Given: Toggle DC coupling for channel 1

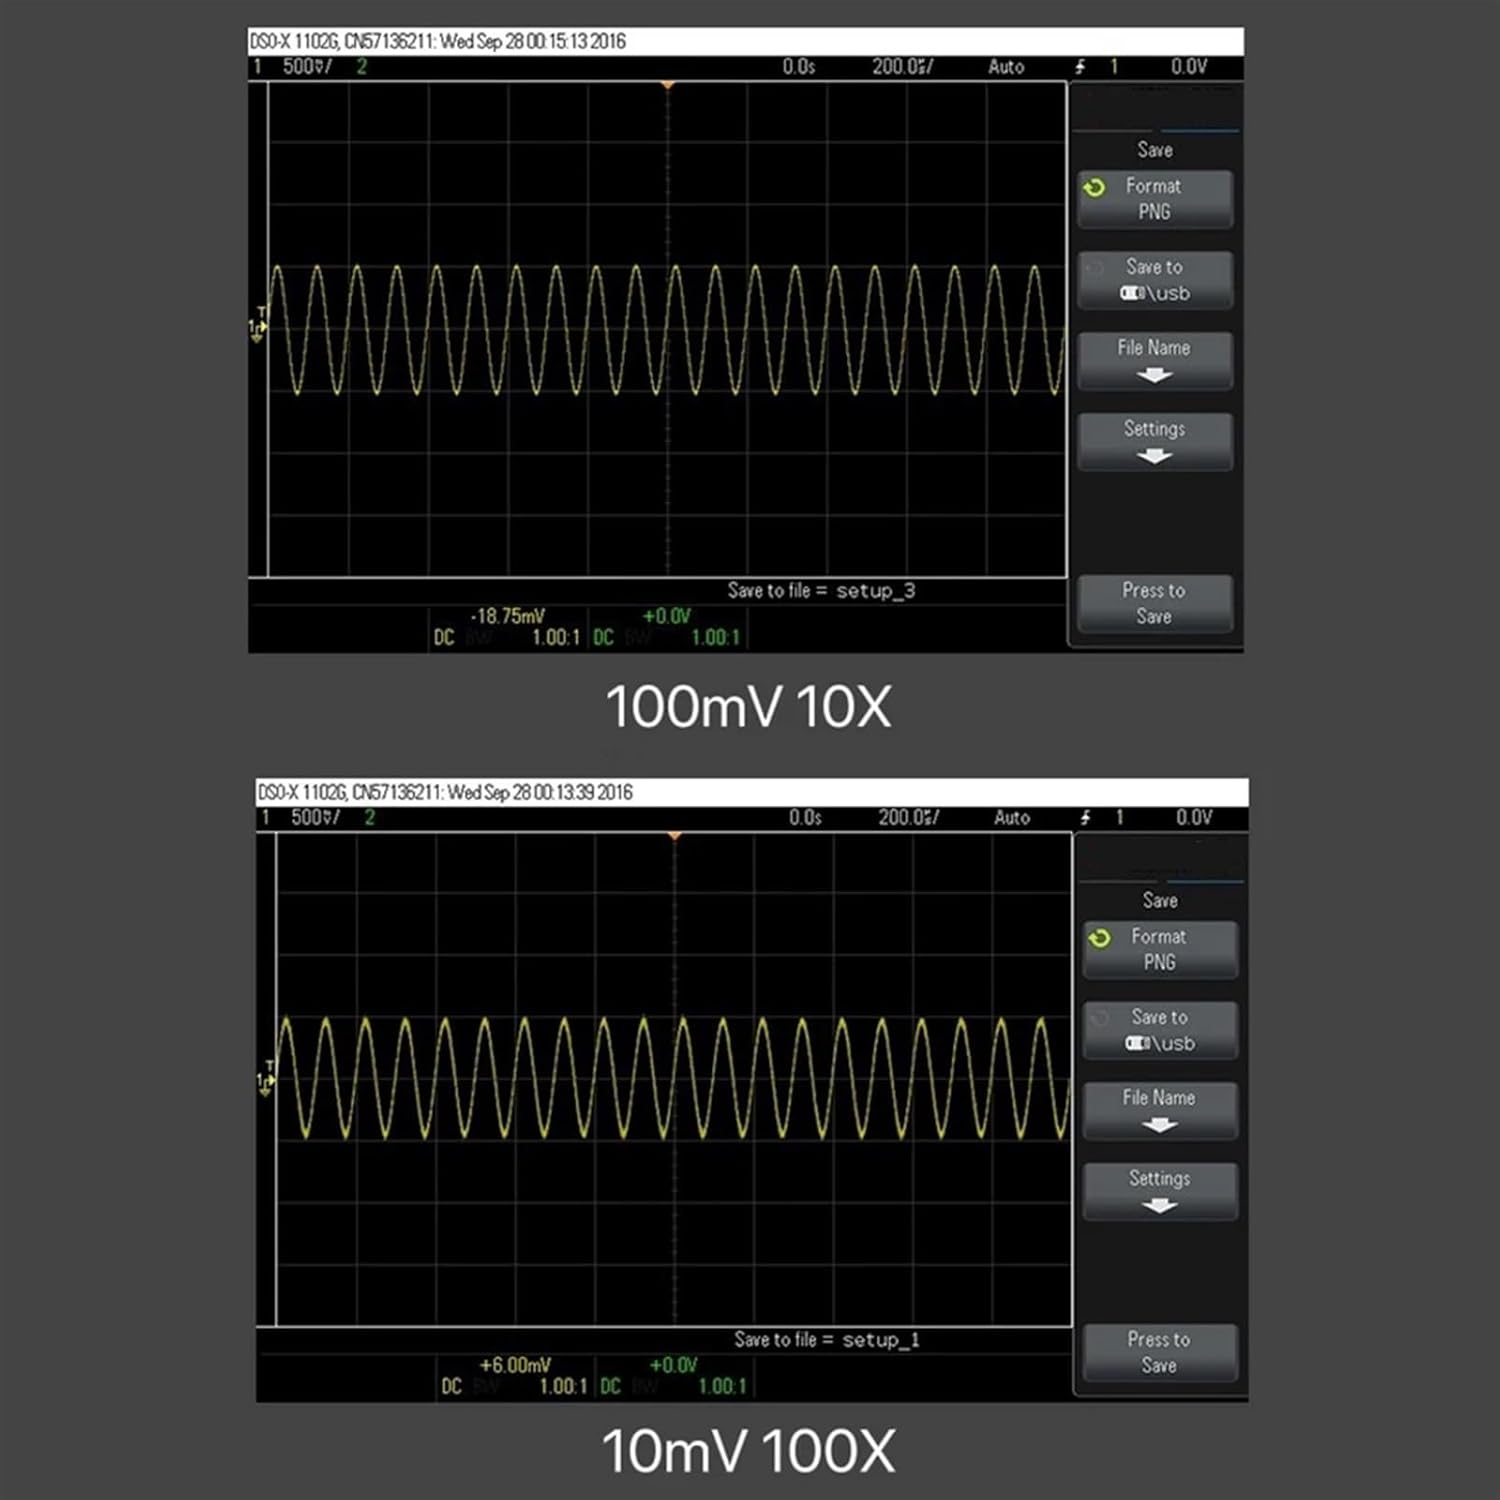Looking at the screenshot, I should [444, 637].
